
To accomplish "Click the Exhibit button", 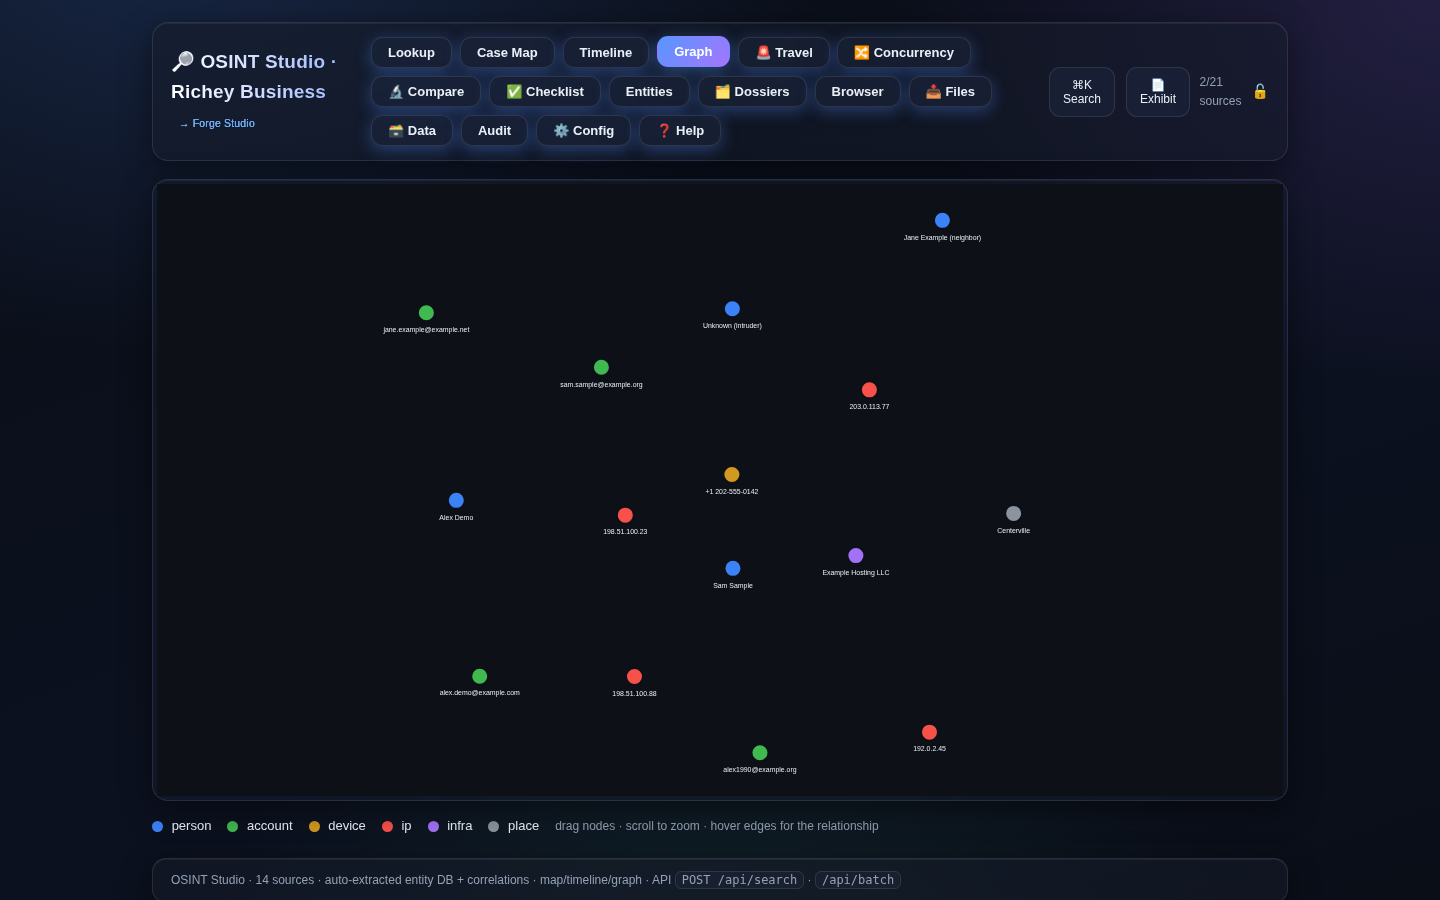I will coord(1158,92).
